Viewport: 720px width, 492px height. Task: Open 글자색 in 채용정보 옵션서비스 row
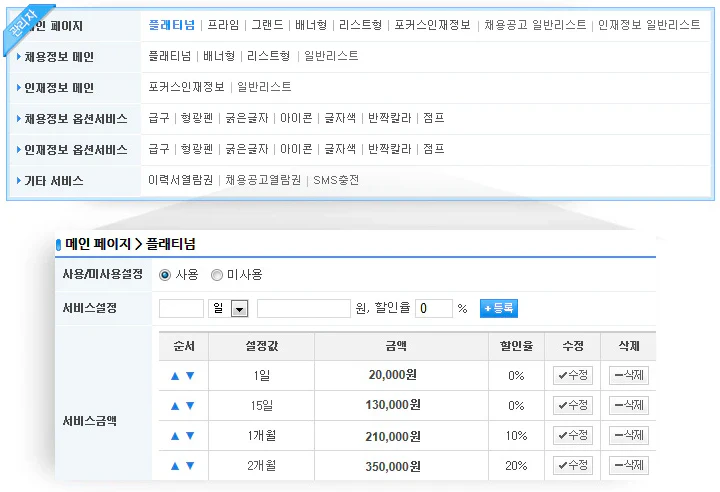[340, 118]
